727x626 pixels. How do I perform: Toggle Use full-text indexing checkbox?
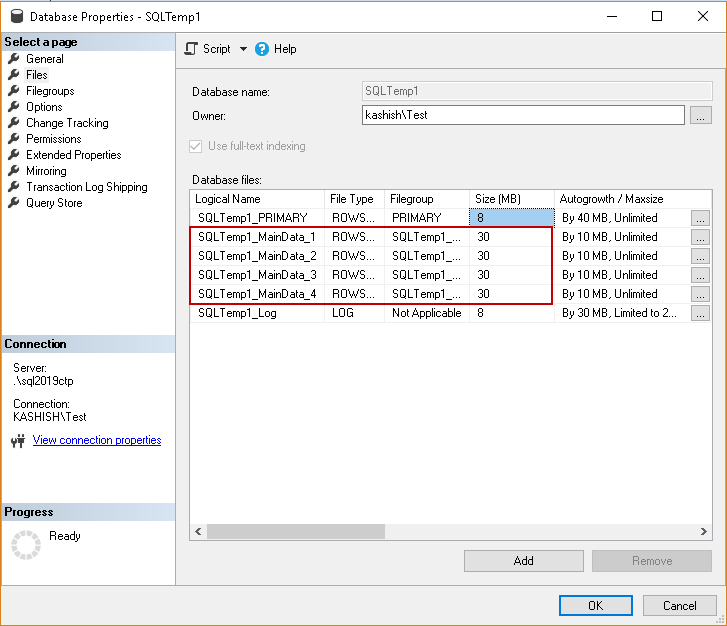point(196,147)
